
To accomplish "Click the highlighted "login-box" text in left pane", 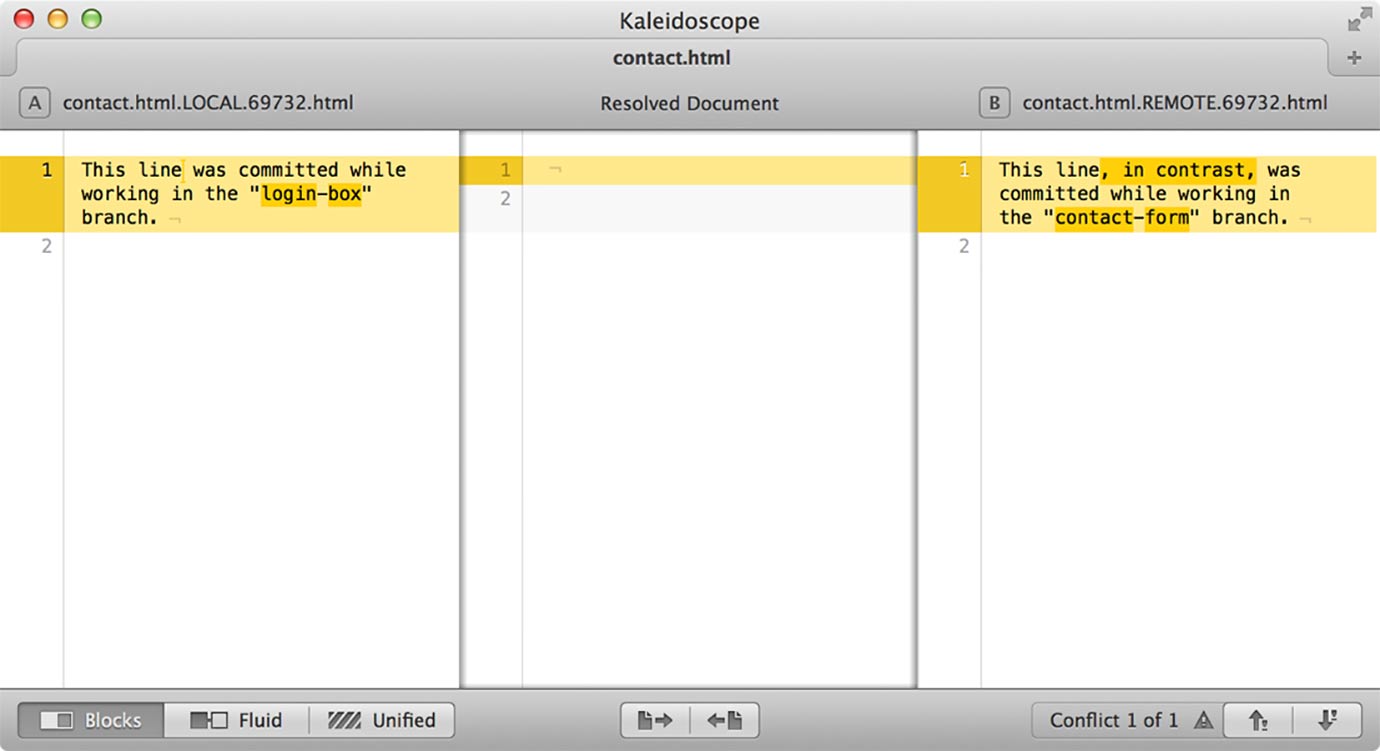I will (x=311, y=194).
